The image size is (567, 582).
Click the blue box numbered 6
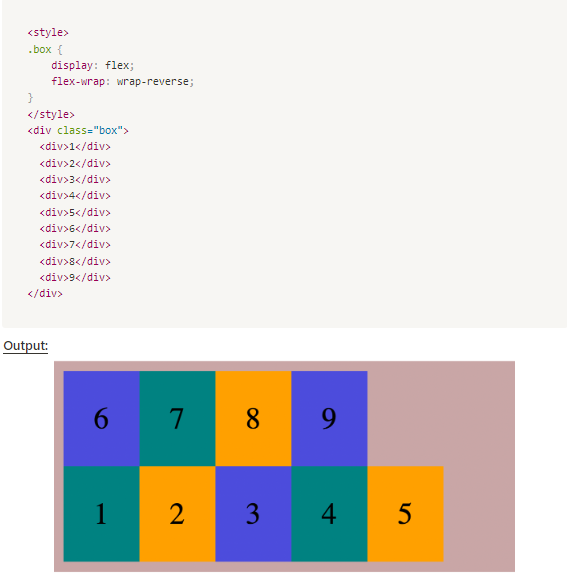click(101, 418)
